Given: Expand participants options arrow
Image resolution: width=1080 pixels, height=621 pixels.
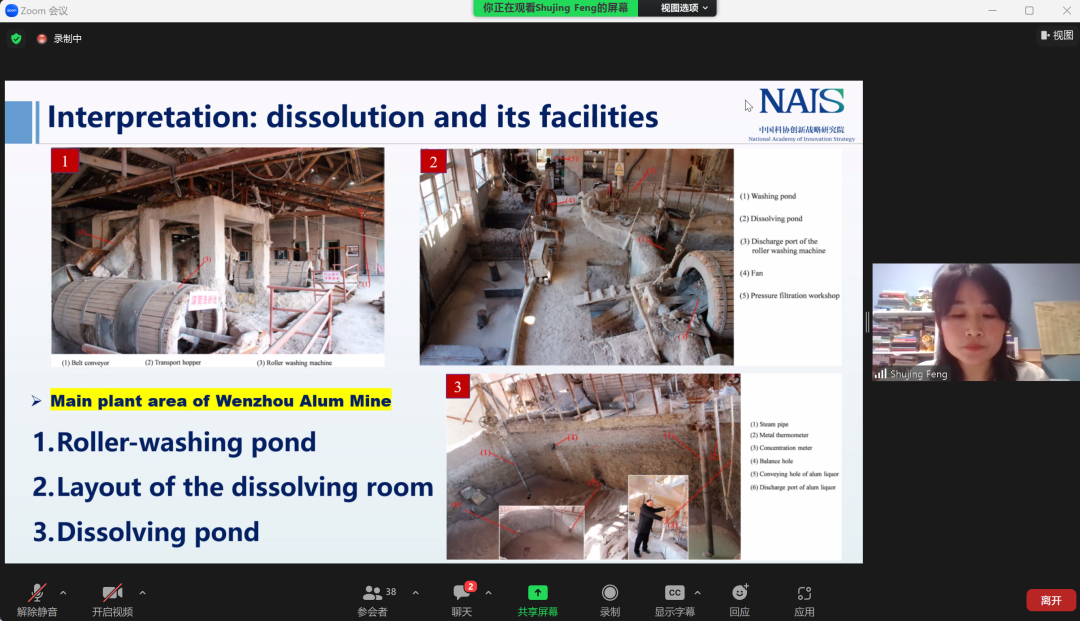Looking at the screenshot, I should (415, 593).
